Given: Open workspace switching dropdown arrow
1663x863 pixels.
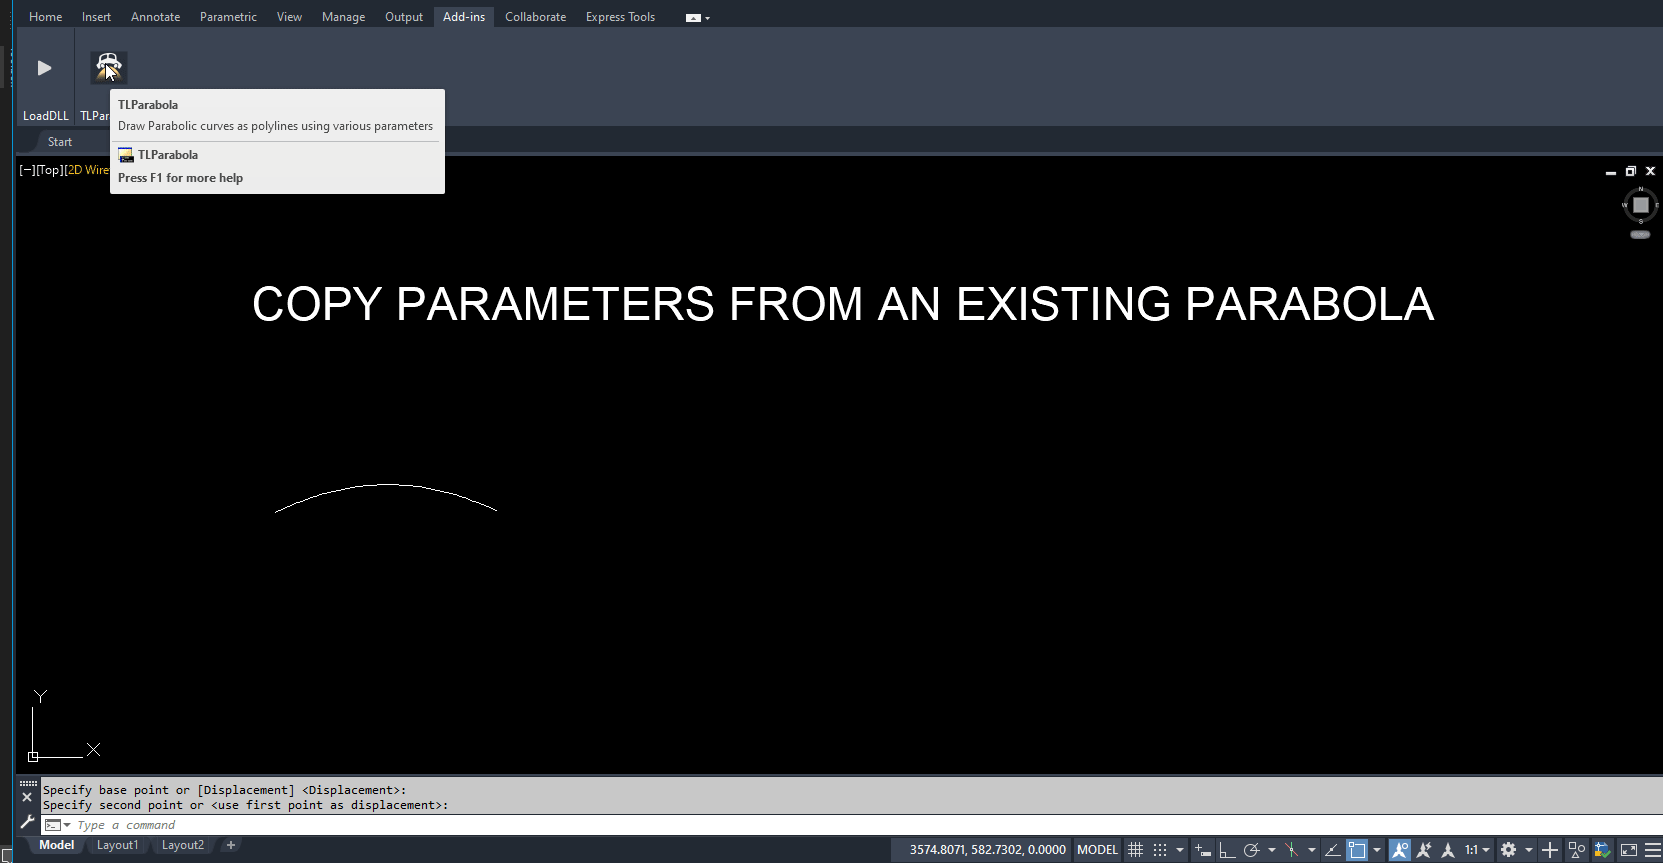Looking at the screenshot, I should pos(1529,850).
